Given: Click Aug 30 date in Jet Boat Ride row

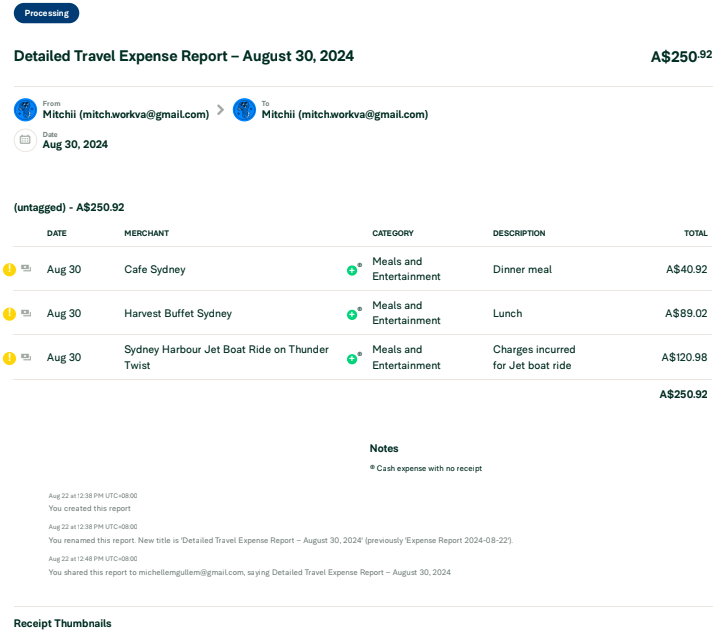Looking at the screenshot, I should 64,358.
